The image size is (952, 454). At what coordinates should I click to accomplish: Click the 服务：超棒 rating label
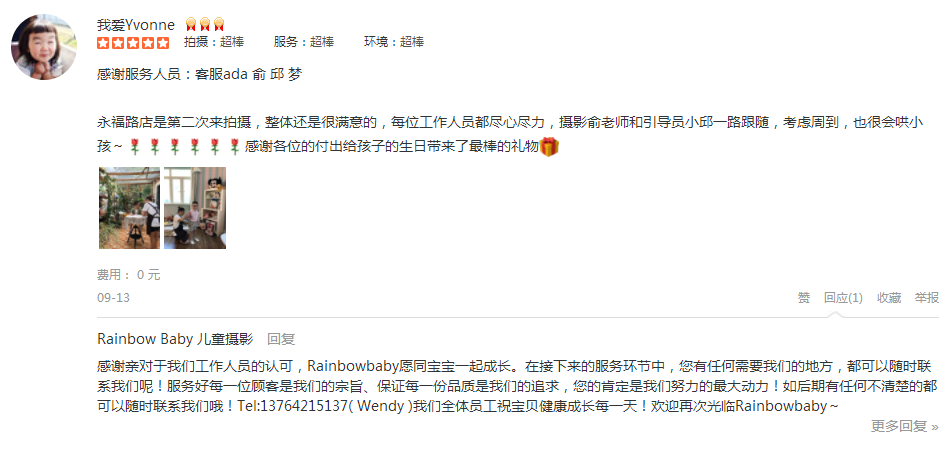pos(304,42)
